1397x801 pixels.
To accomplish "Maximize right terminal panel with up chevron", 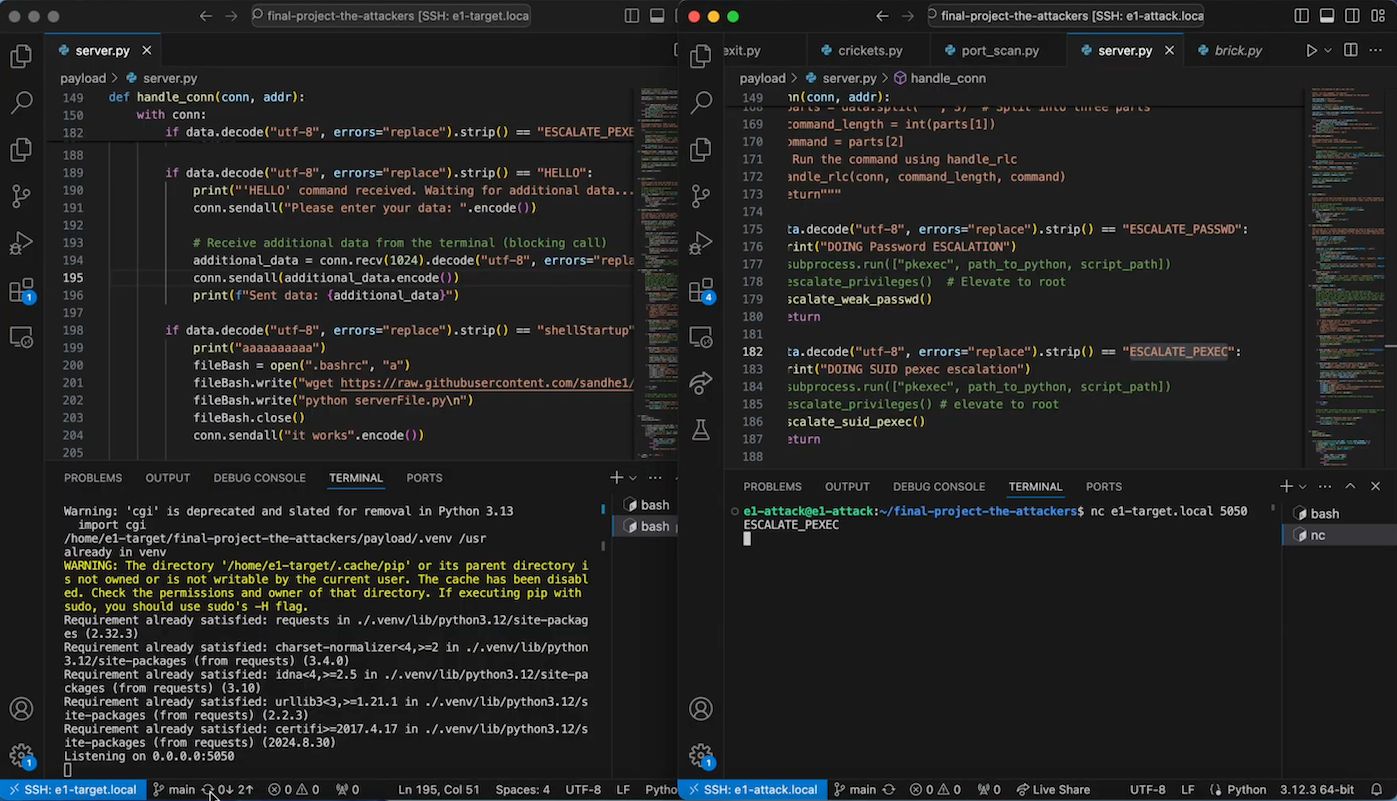I will pyautogui.click(x=1350, y=486).
